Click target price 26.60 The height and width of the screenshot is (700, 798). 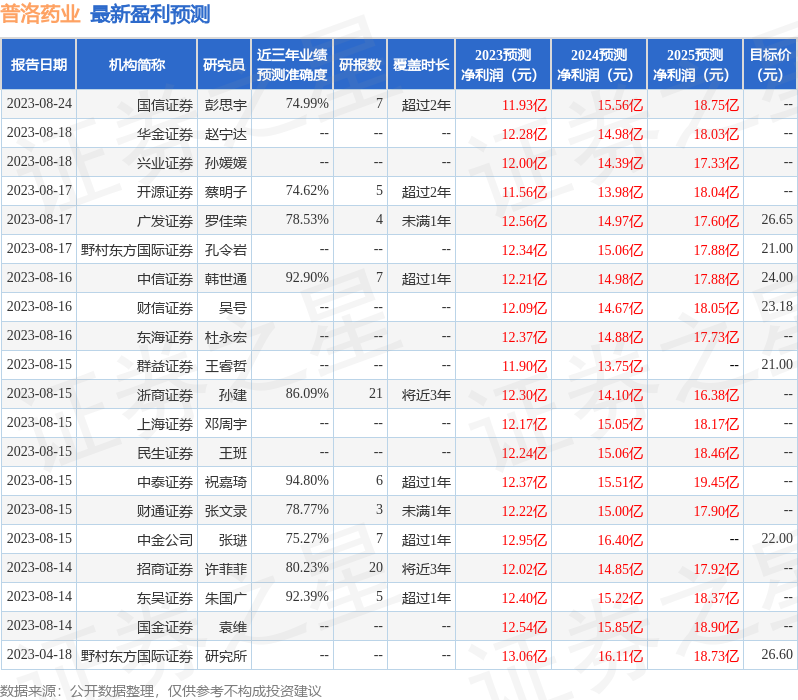coord(777,654)
